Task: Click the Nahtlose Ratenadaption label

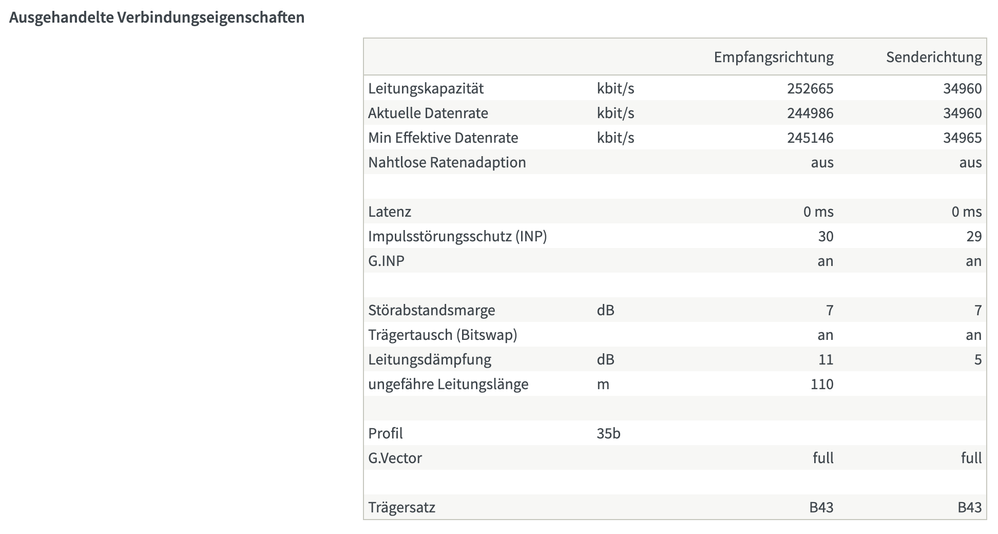Action: pyautogui.click(x=447, y=162)
